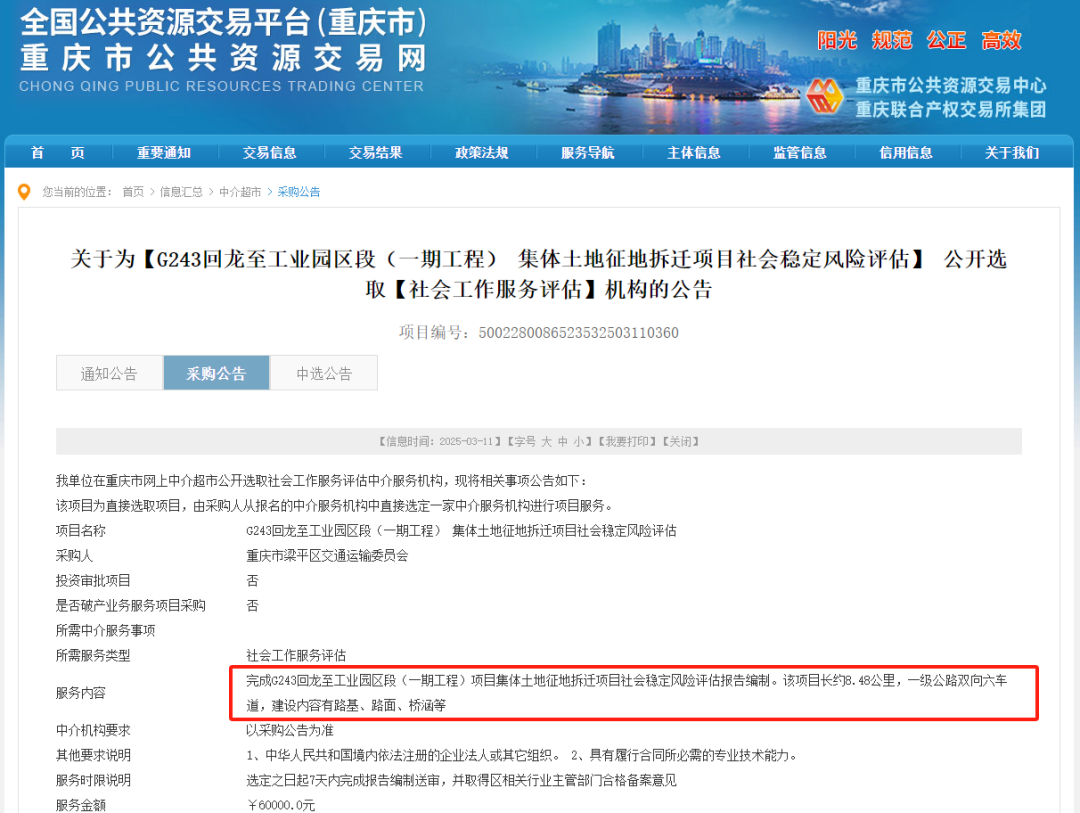The image size is (1080, 813).
Task: Click the 其他要求说明 label
Action: [93, 755]
